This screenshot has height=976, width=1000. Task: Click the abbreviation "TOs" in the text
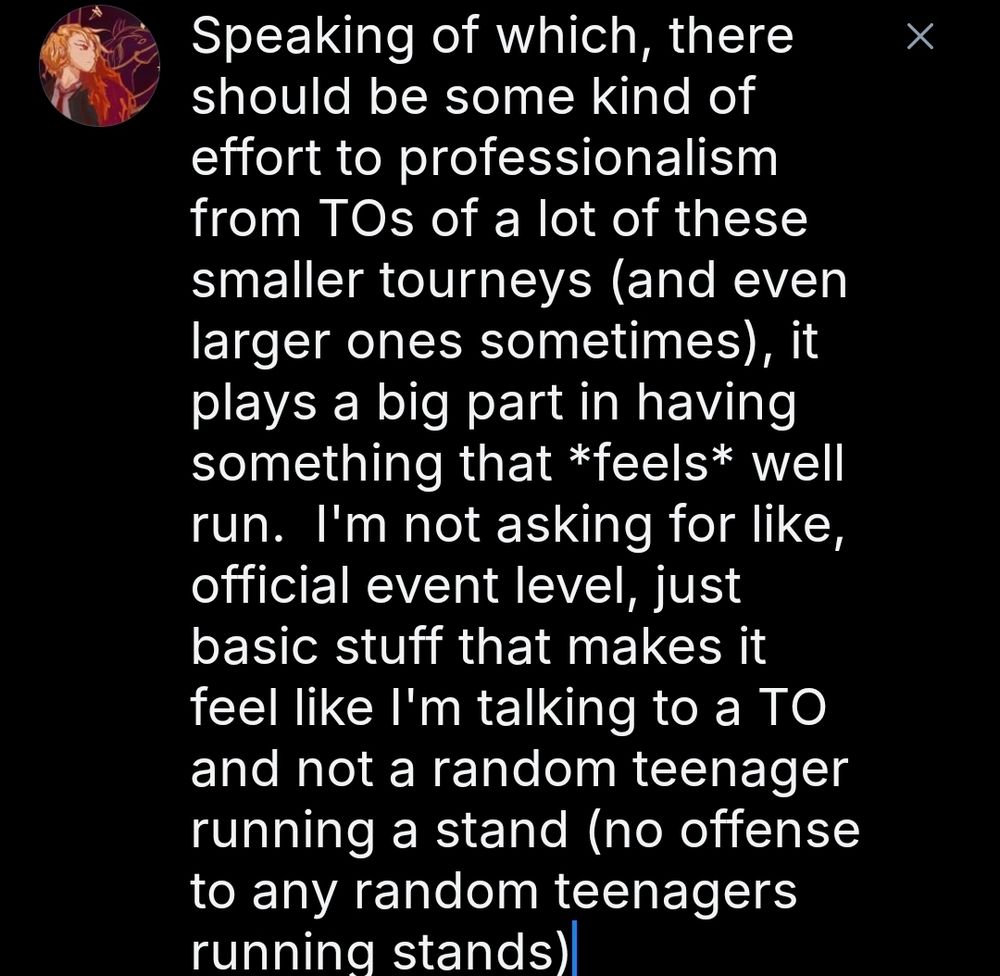click(362, 219)
